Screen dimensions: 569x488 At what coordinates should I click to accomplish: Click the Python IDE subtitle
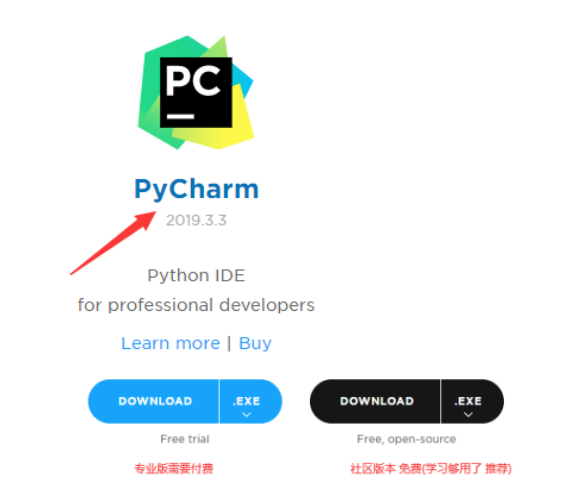point(196,276)
